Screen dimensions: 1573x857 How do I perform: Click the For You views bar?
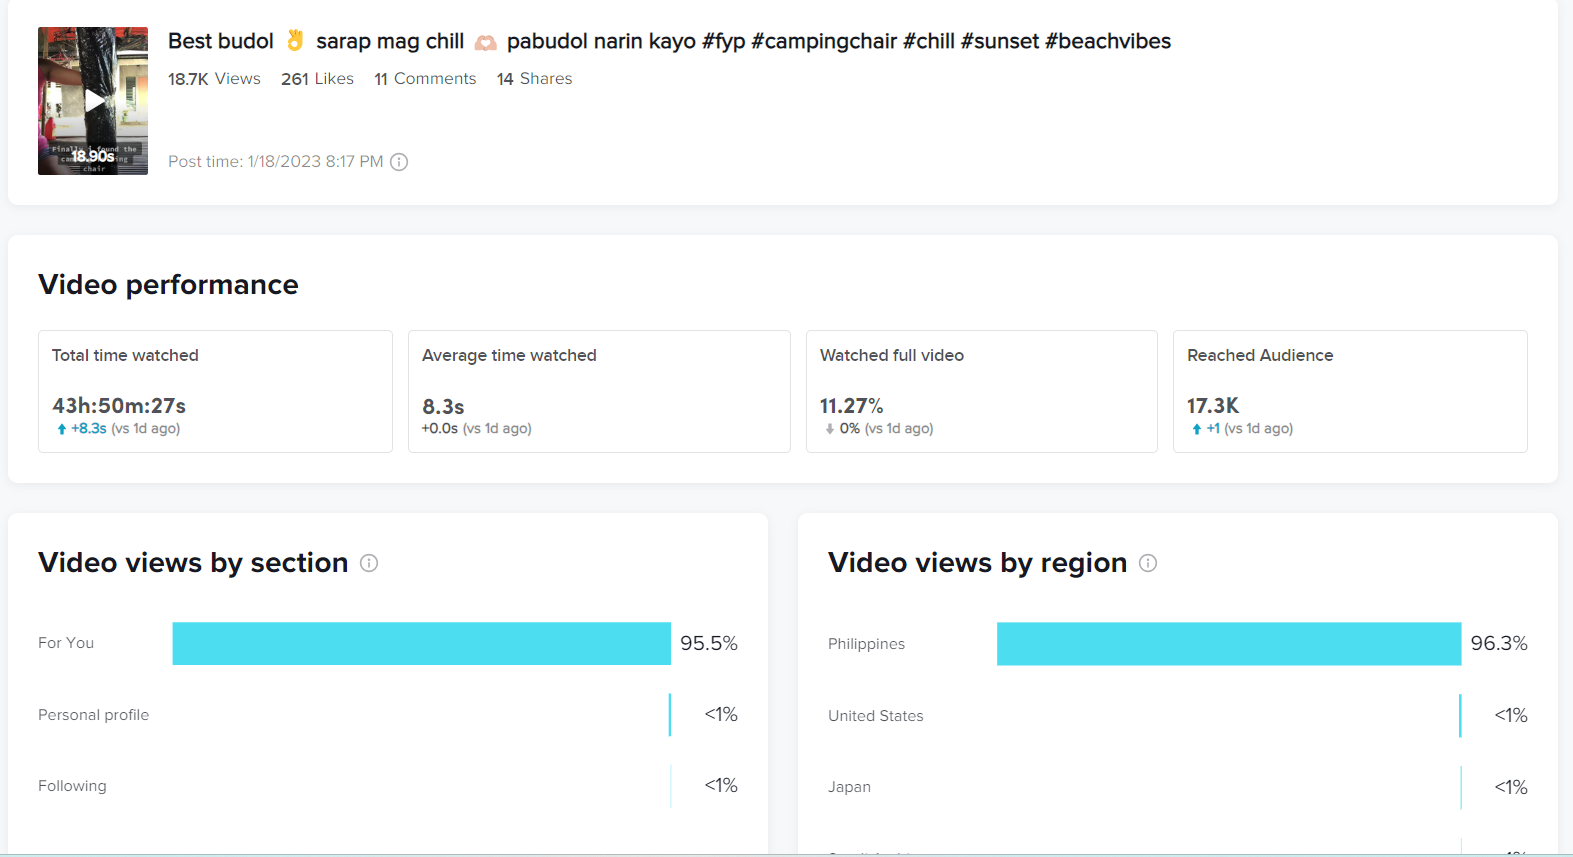421,644
